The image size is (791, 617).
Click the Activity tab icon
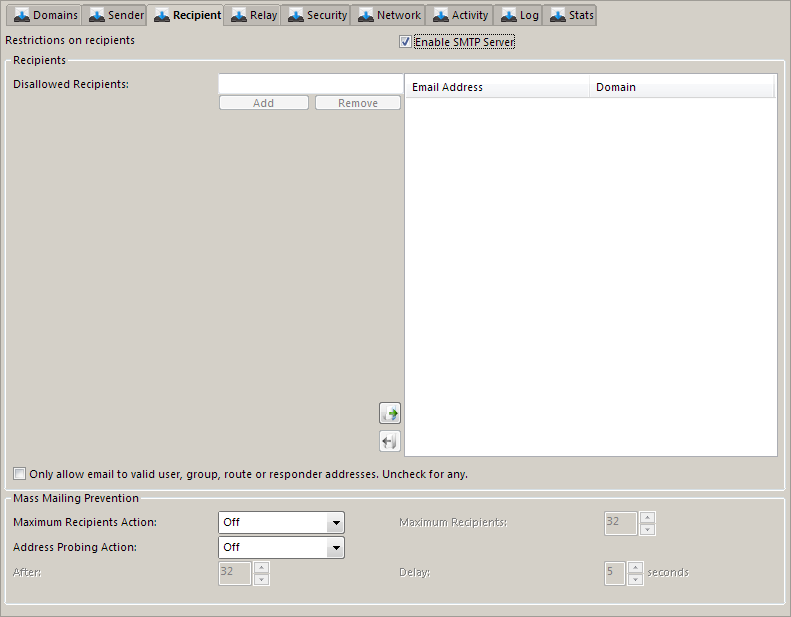[x=441, y=15]
